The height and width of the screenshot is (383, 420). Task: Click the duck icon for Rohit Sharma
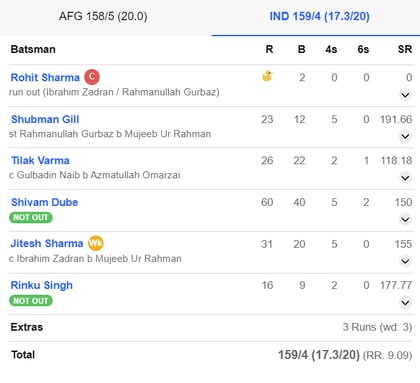[x=267, y=76]
